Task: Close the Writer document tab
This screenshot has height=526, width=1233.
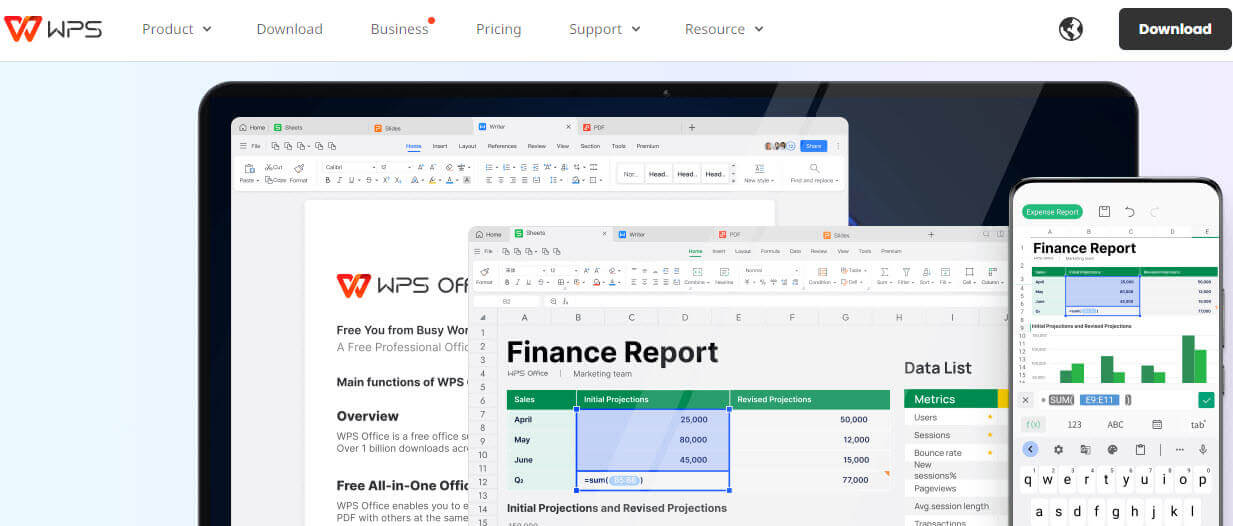Action: click(x=569, y=126)
